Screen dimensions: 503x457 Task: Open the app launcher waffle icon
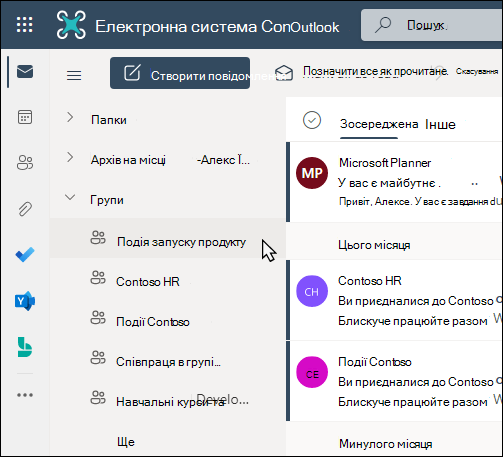25,25
